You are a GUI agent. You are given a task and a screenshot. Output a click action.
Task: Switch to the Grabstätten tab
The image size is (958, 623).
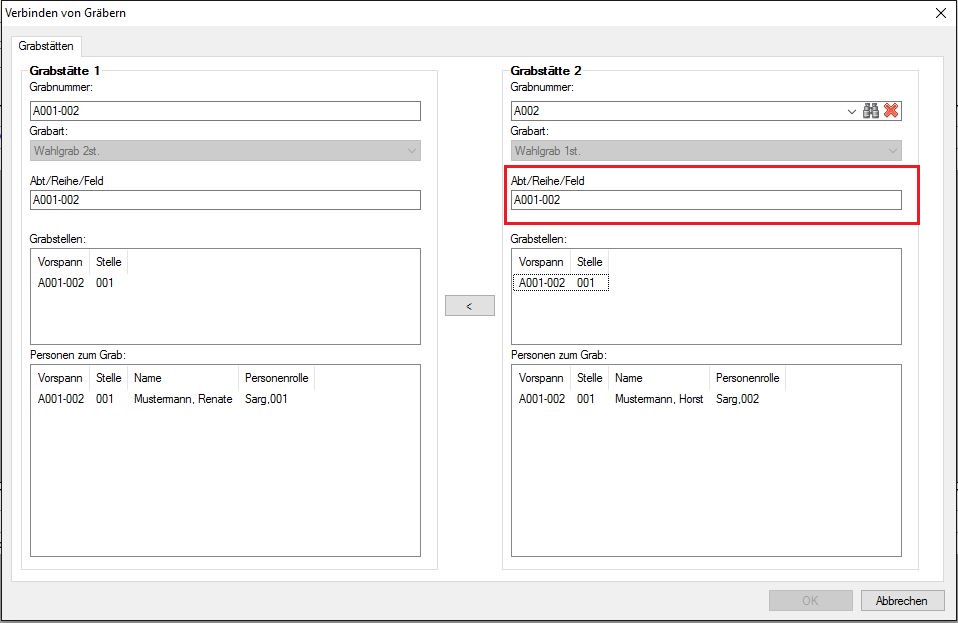pos(47,45)
